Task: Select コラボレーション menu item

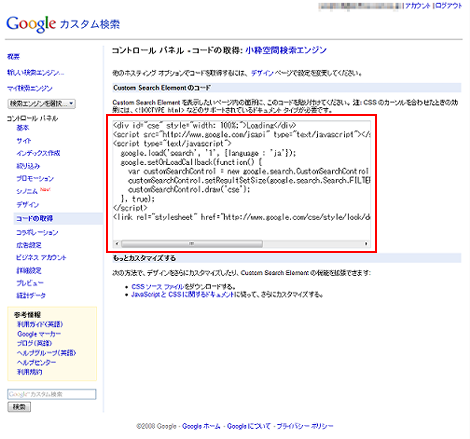Action: click(x=37, y=232)
